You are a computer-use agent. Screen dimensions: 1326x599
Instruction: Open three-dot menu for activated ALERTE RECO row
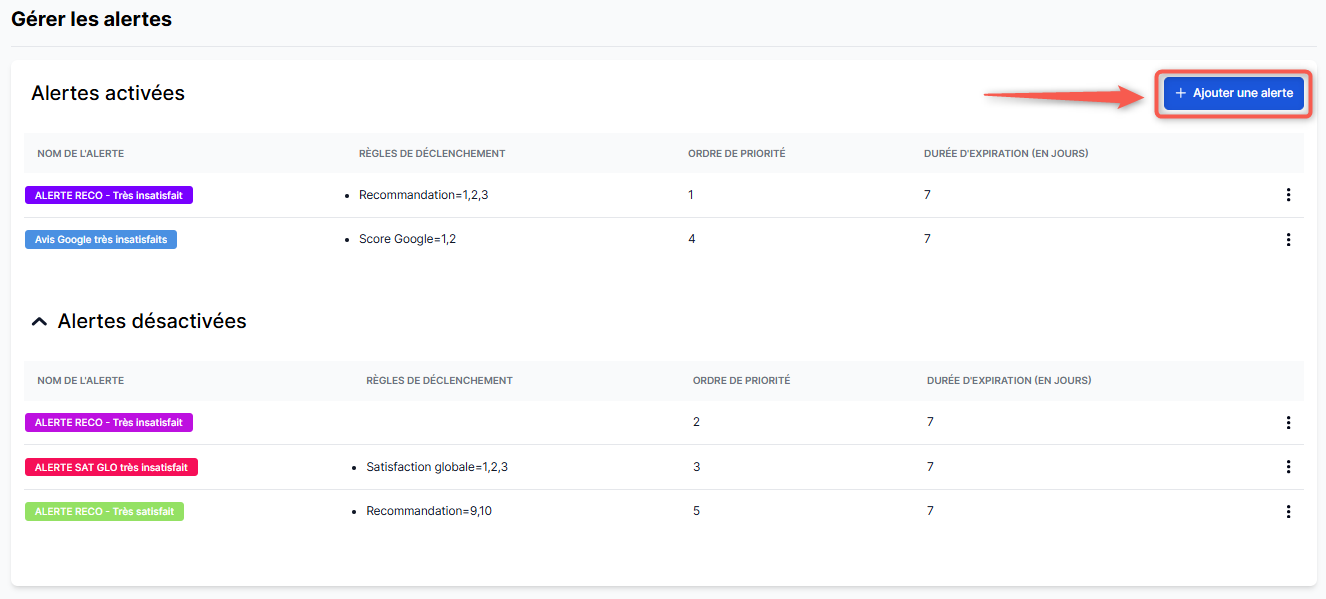point(1288,195)
